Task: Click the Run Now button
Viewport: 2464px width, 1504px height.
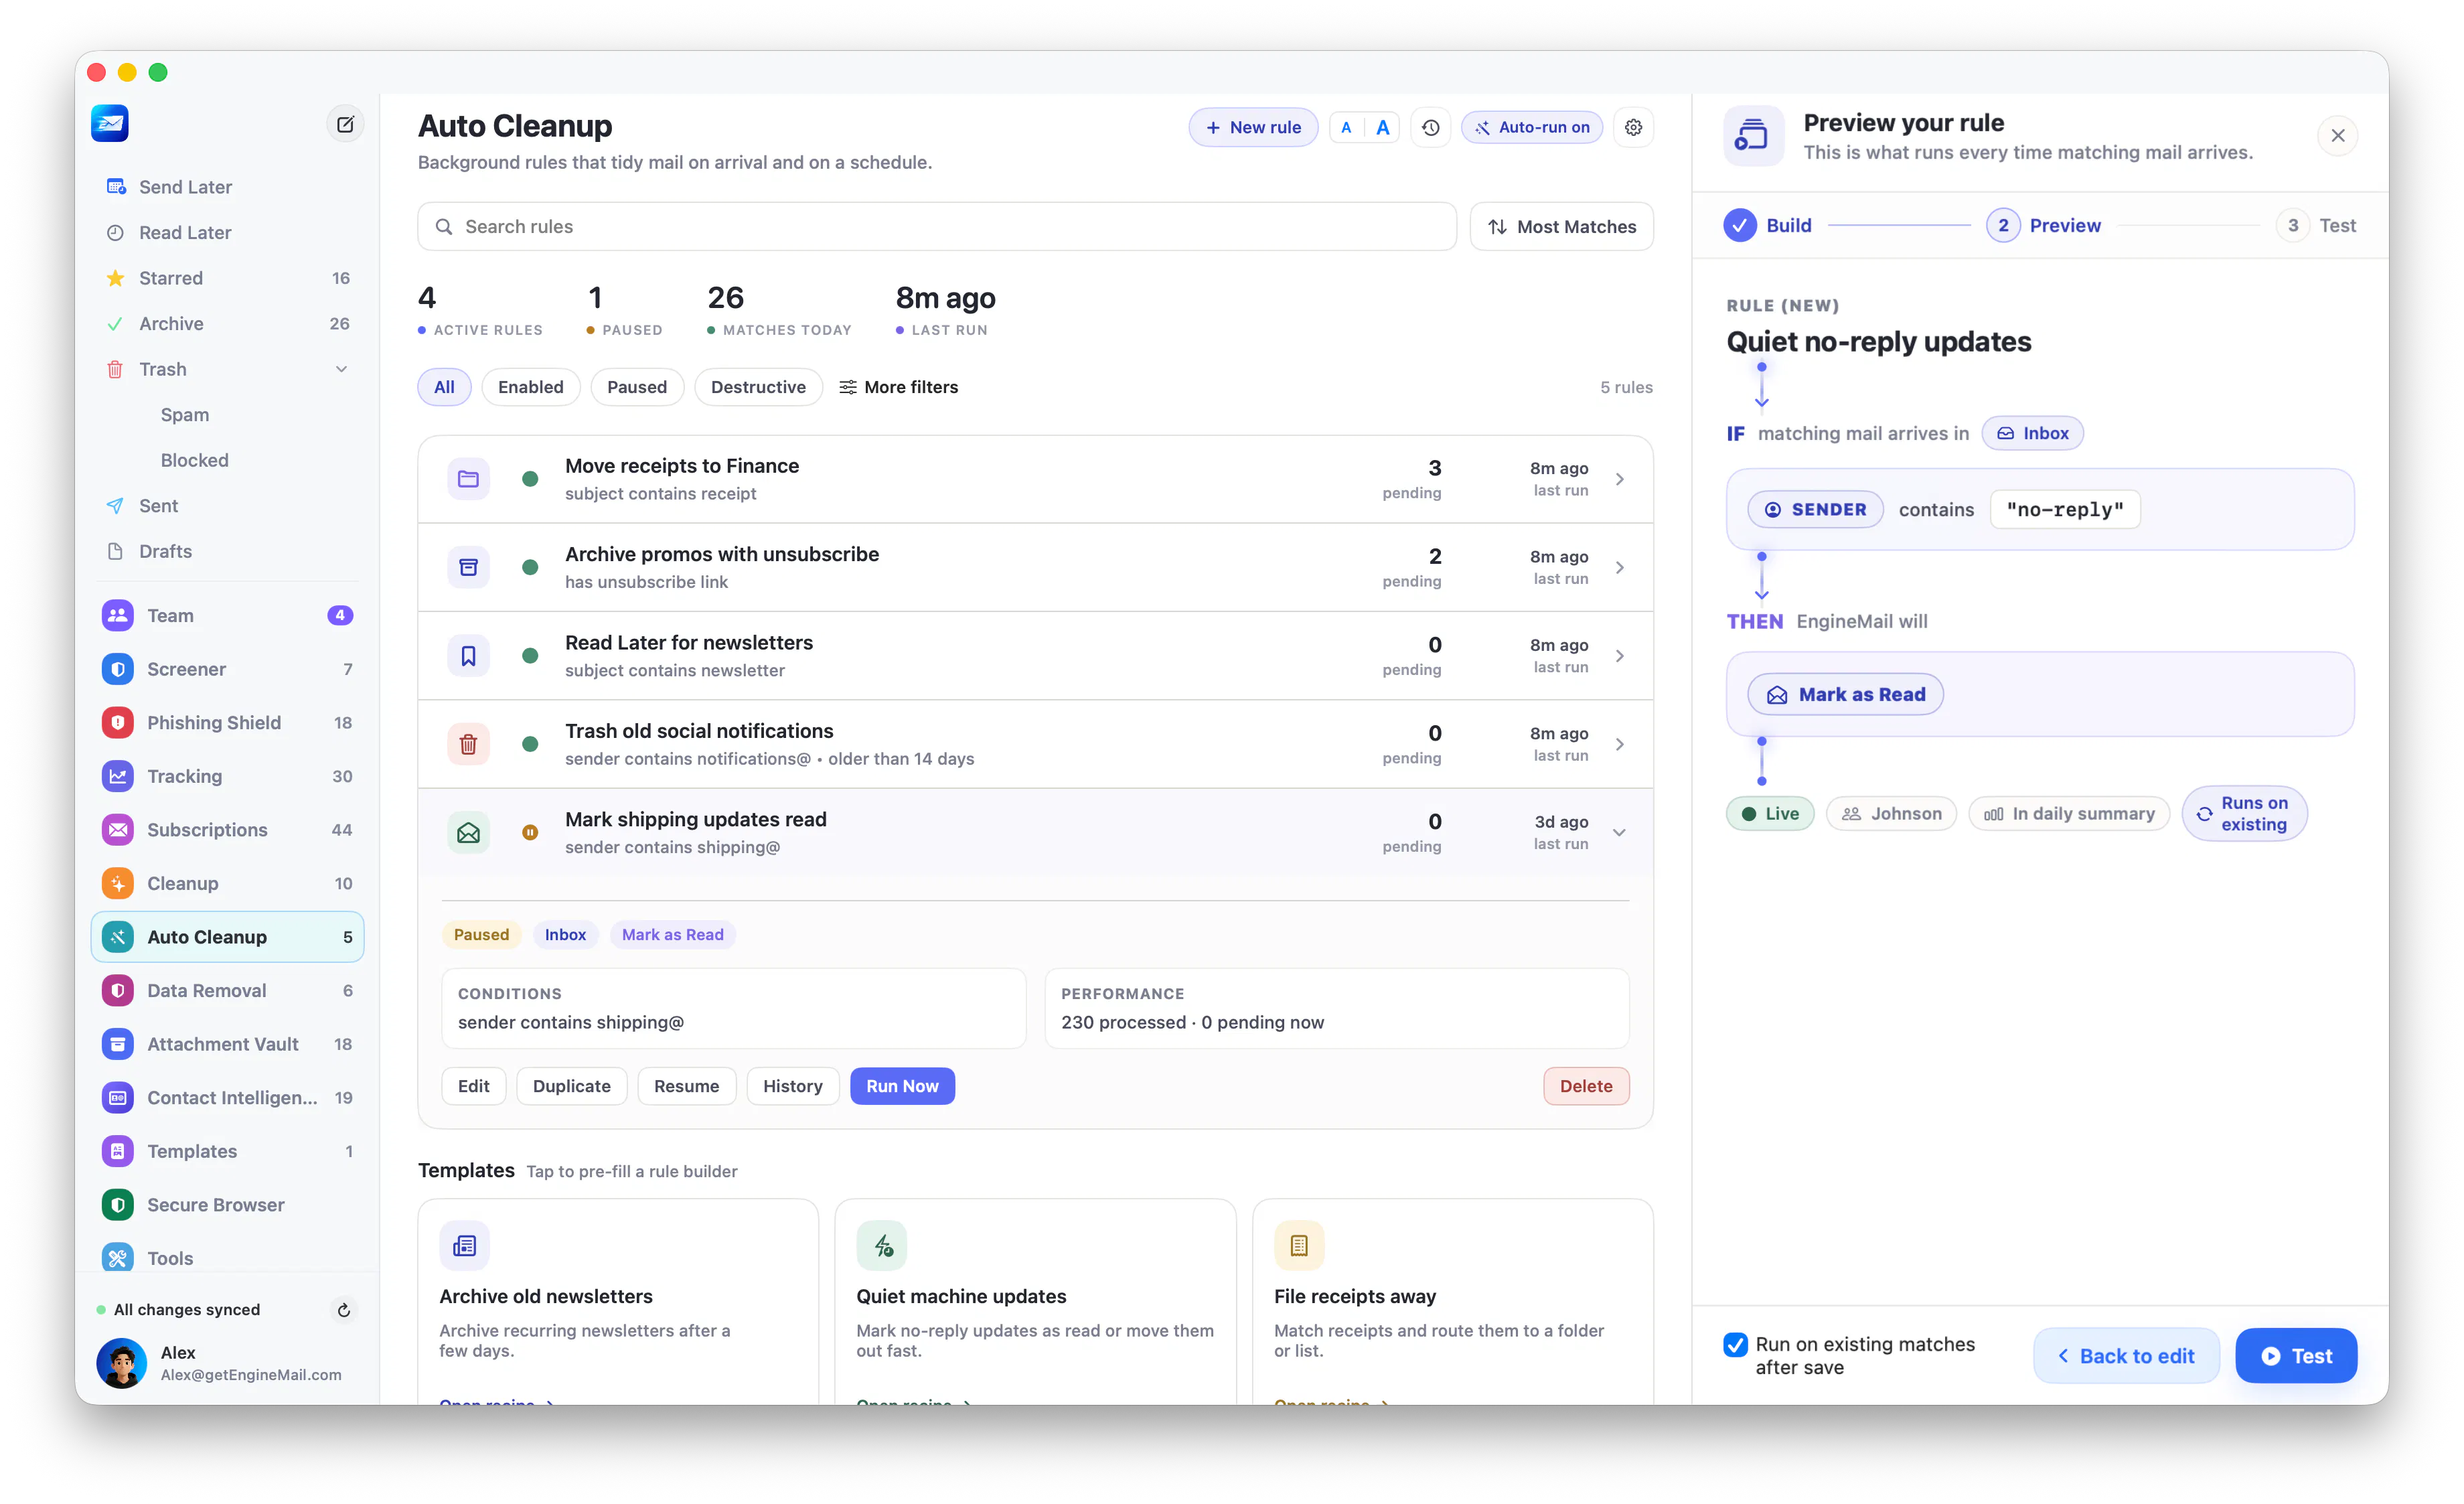Action: point(902,1087)
